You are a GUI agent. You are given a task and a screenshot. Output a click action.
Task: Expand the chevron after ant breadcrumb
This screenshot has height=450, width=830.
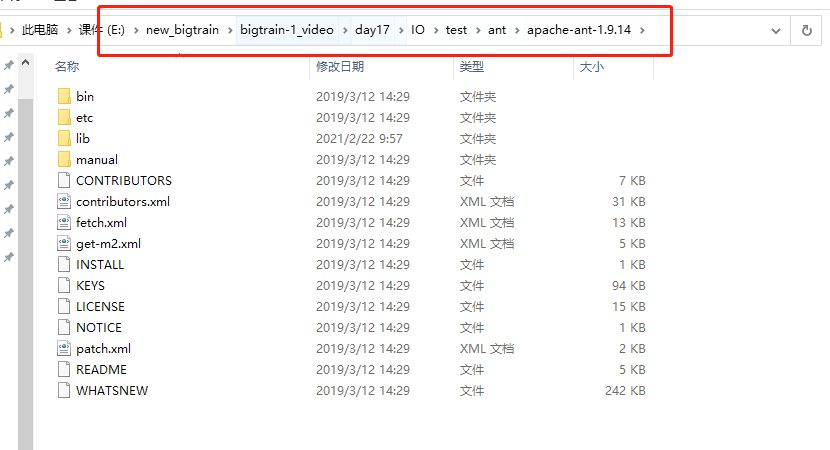[x=517, y=30]
